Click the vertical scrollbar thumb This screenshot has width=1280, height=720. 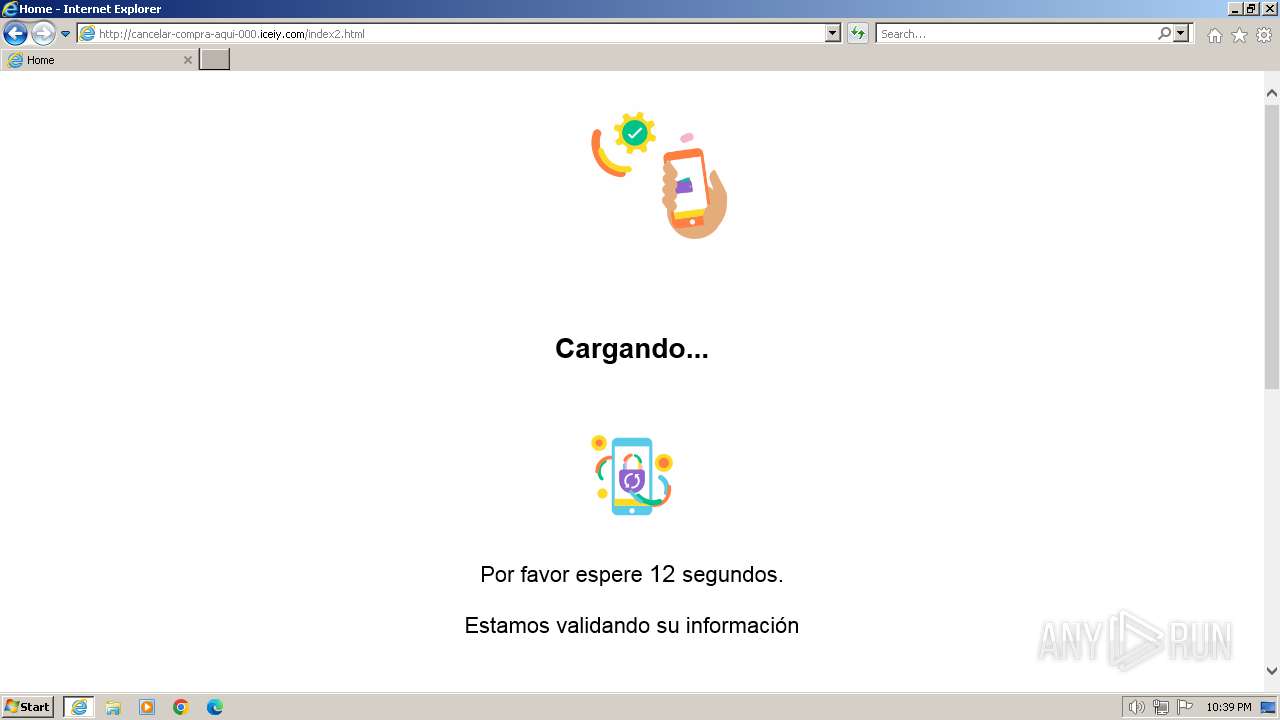(x=1272, y=245)
